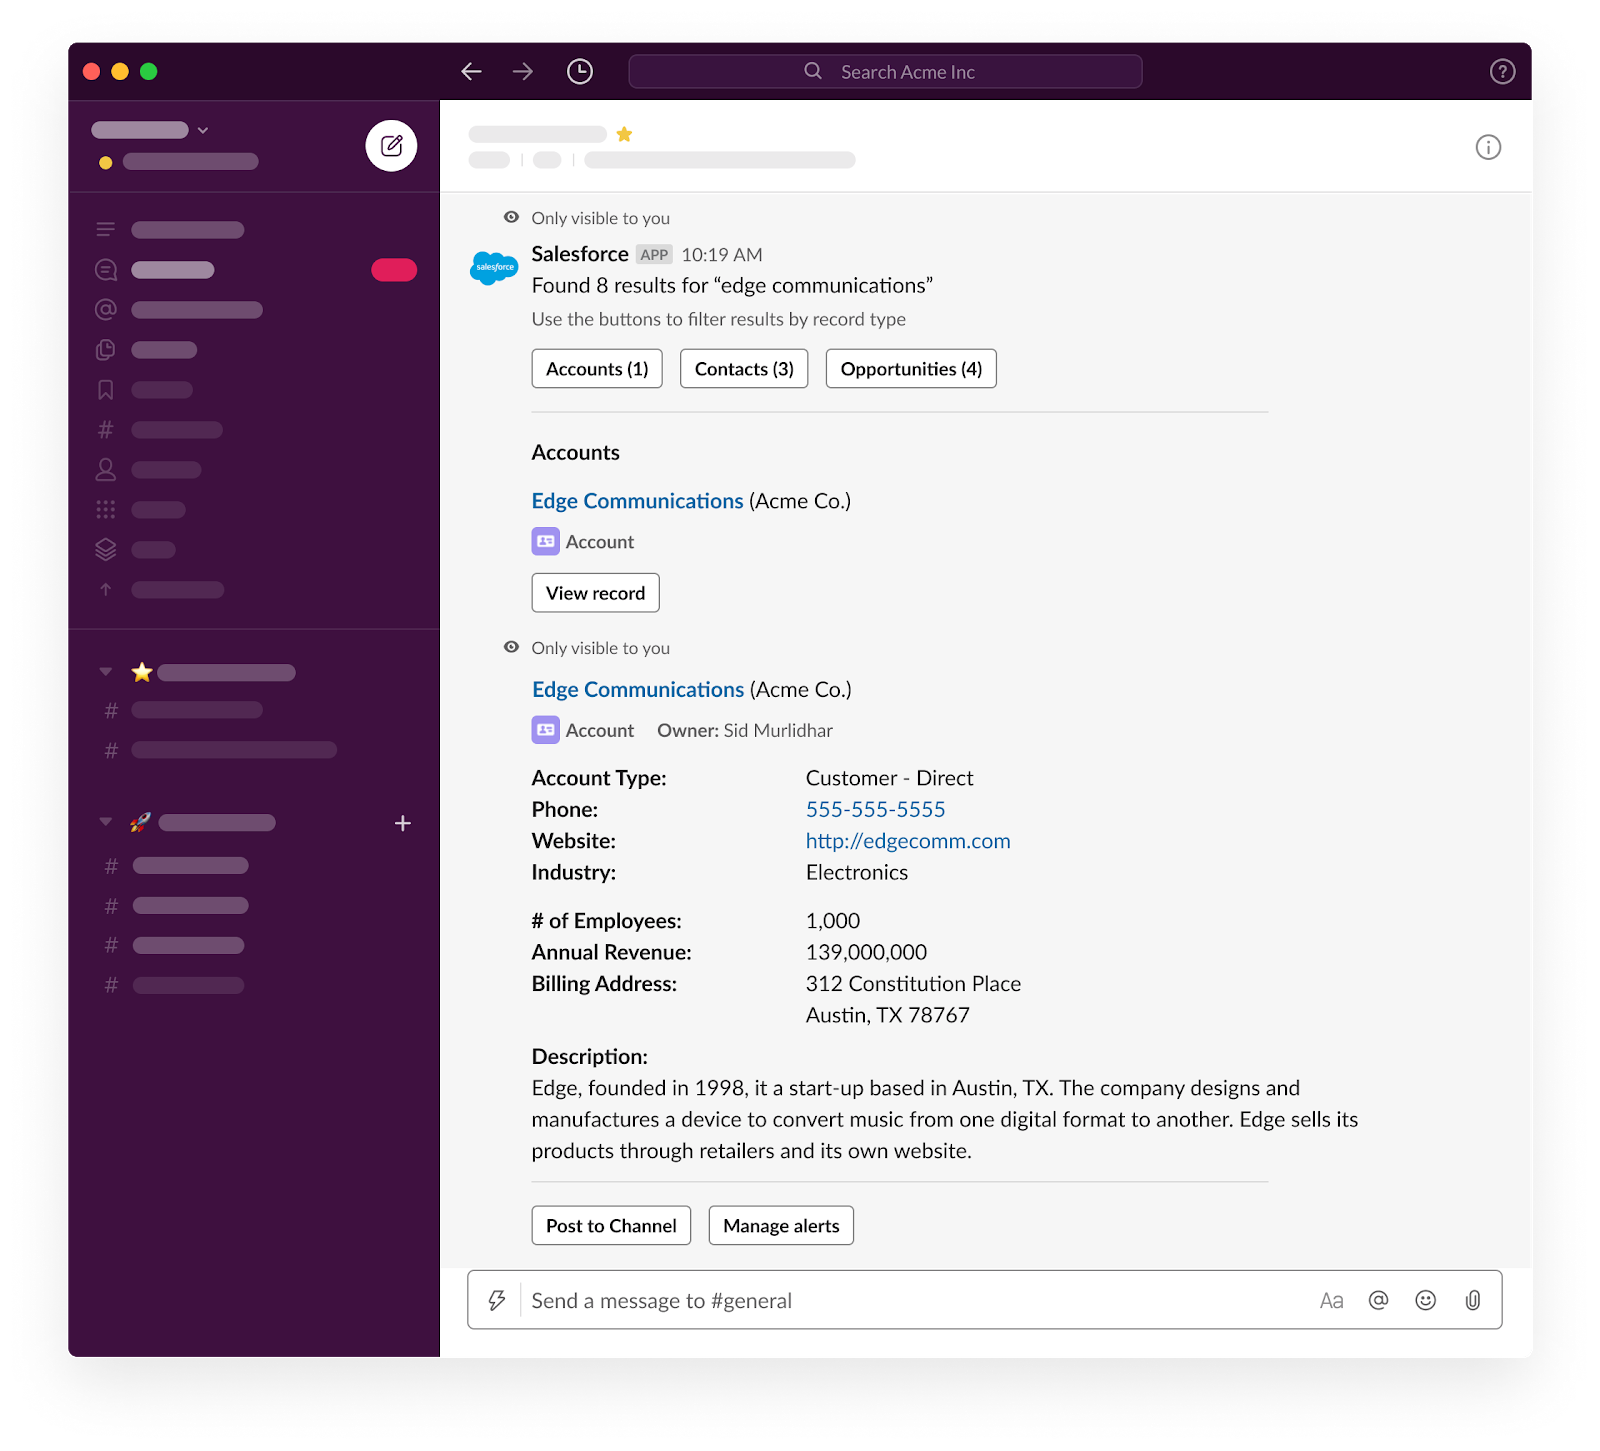Screen dimensions: 1600x1451
Task: Click the yellow status dot under workspace name
Action: (105, 162)
